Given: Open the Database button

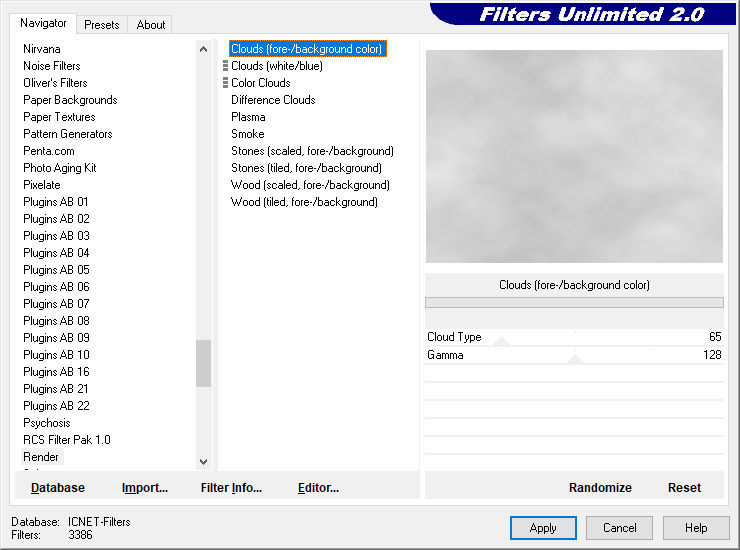Looking at the screenshot, I should (x=58, y=488).
